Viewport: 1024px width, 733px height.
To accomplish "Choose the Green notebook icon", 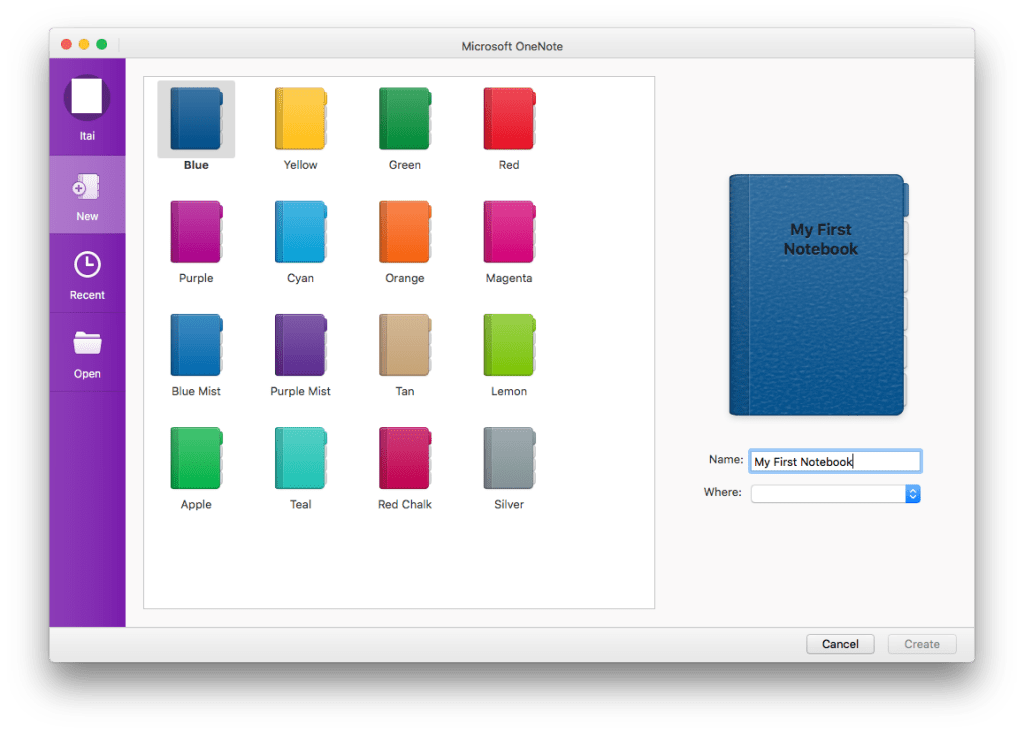I will coord(404,120).
